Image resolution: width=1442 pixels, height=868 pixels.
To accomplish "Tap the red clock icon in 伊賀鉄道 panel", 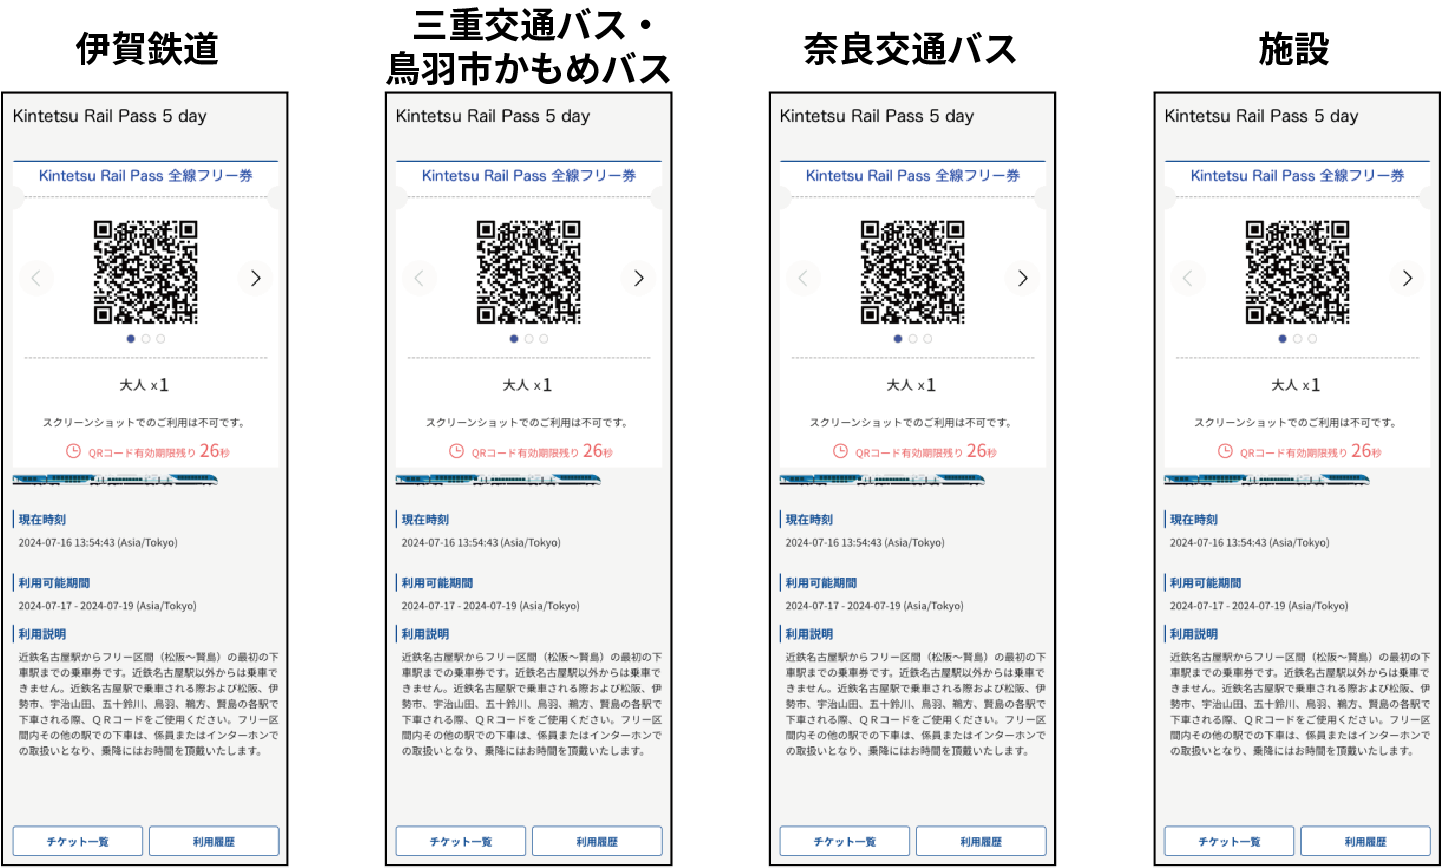I will pos(73,451).
